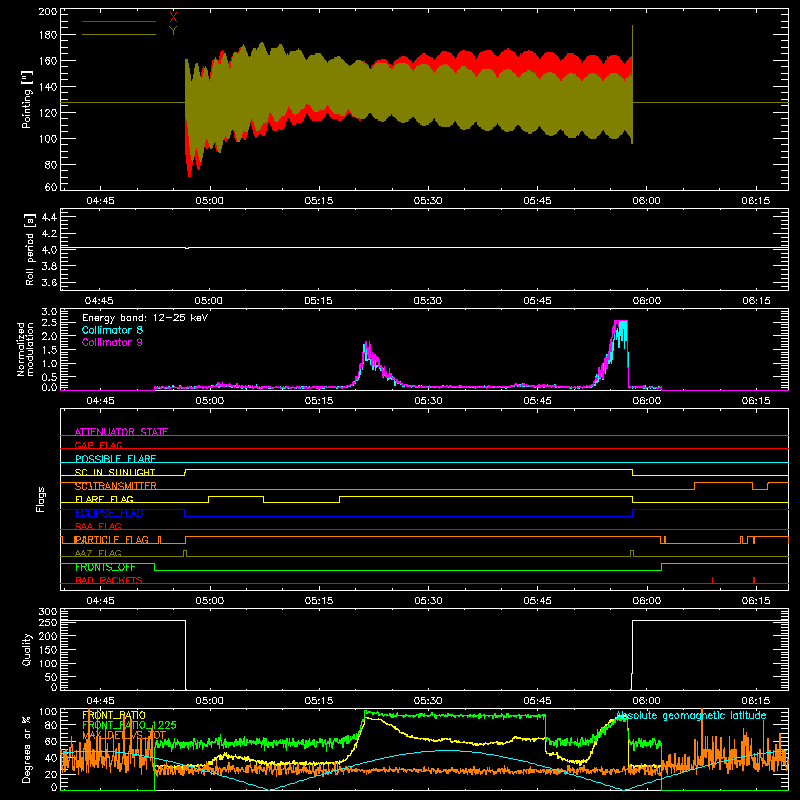The width and height of the screenshot is (800, 800).
Task: Select the POSSIBLE_FLARE label
Action: [115, 459]
